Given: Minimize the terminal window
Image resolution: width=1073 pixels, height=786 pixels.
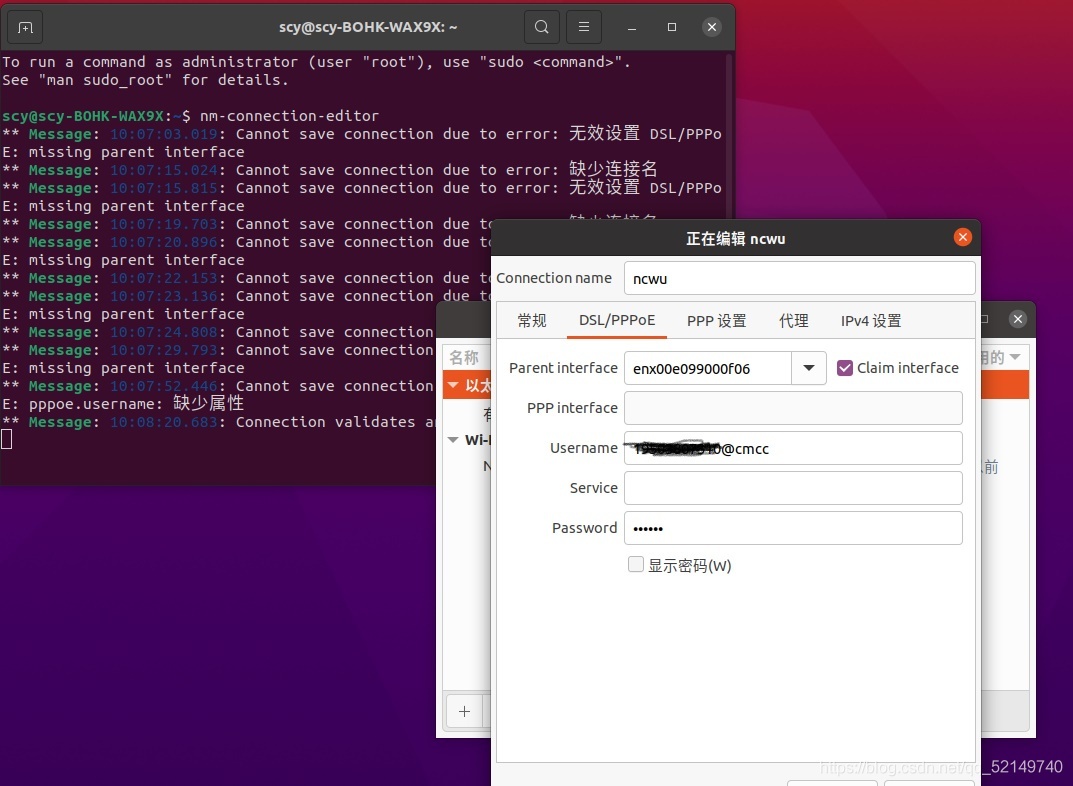Looking at the screenshot, I should tap(632, 27).
